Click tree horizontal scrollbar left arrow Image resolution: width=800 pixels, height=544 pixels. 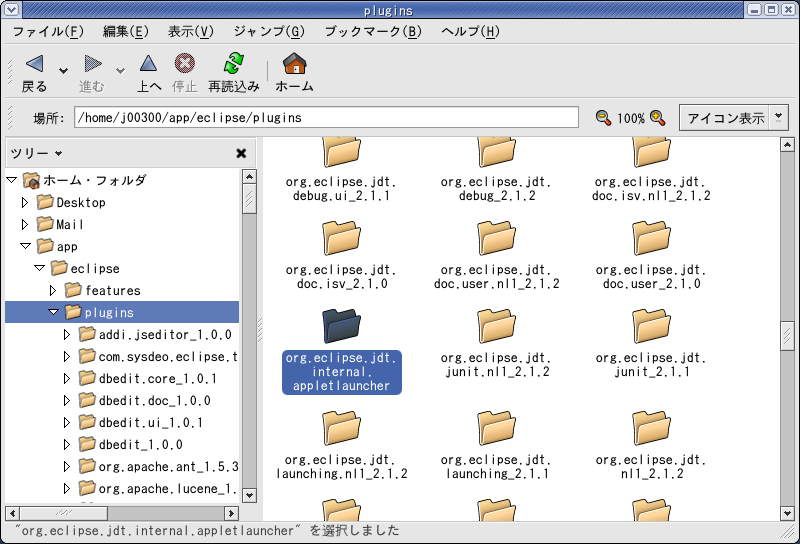[13, 513]
